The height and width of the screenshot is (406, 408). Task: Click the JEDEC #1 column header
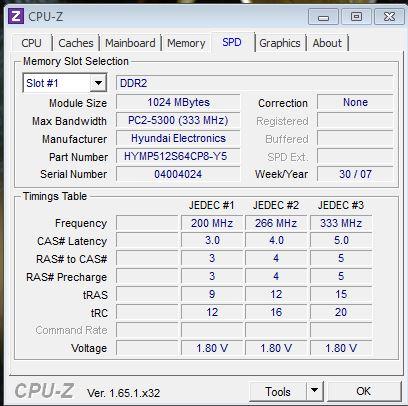pyautogui.click(x=212, y=205)
